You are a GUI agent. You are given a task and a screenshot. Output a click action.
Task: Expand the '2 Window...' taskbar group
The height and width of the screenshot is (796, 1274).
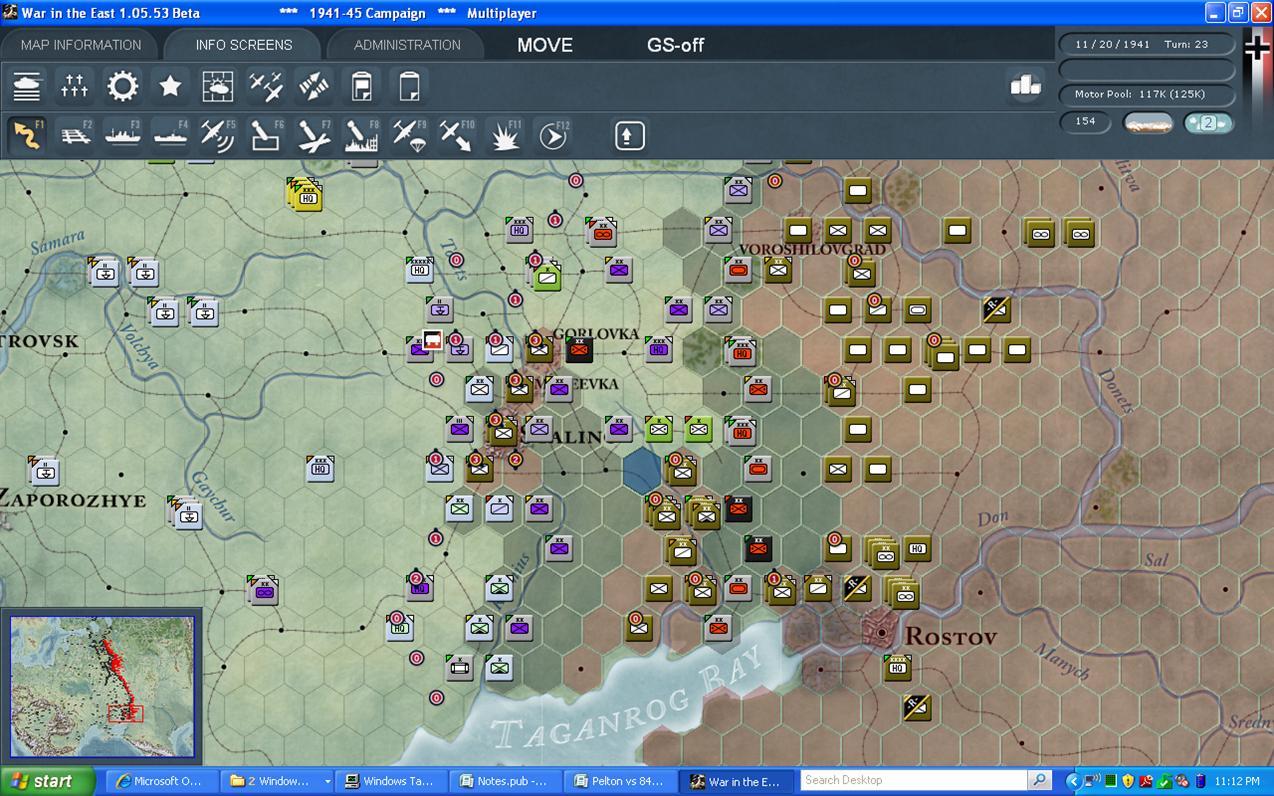[277, 781]
